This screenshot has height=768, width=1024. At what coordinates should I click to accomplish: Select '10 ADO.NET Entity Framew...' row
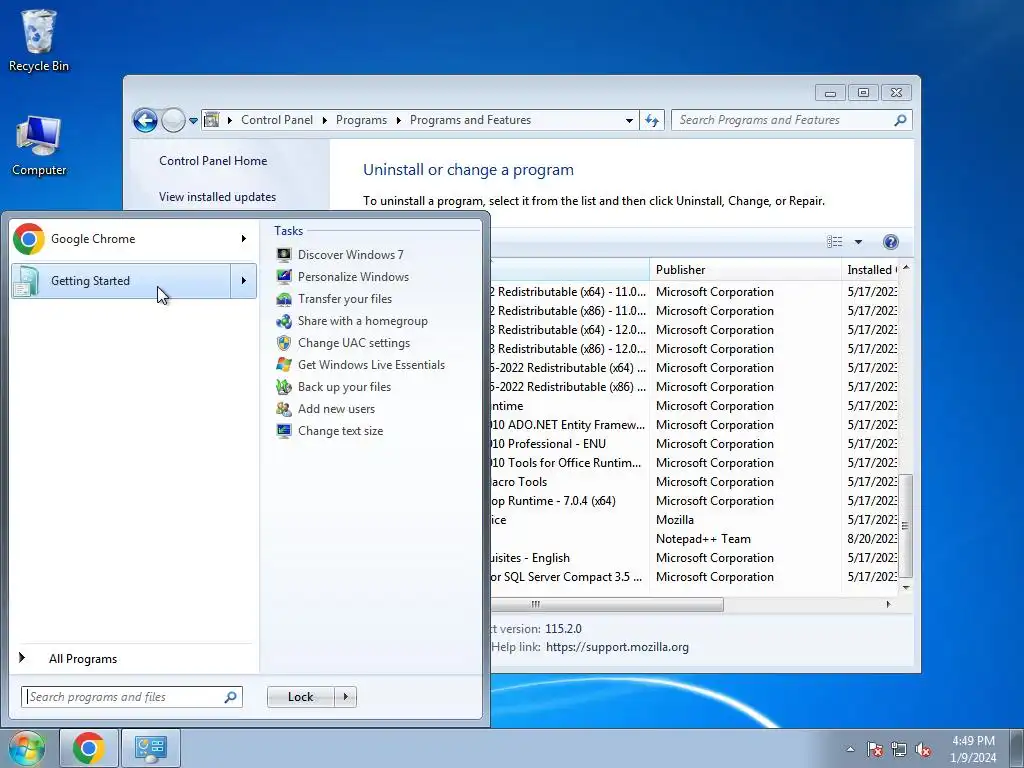pyautogui.click(x=694, y=425)
